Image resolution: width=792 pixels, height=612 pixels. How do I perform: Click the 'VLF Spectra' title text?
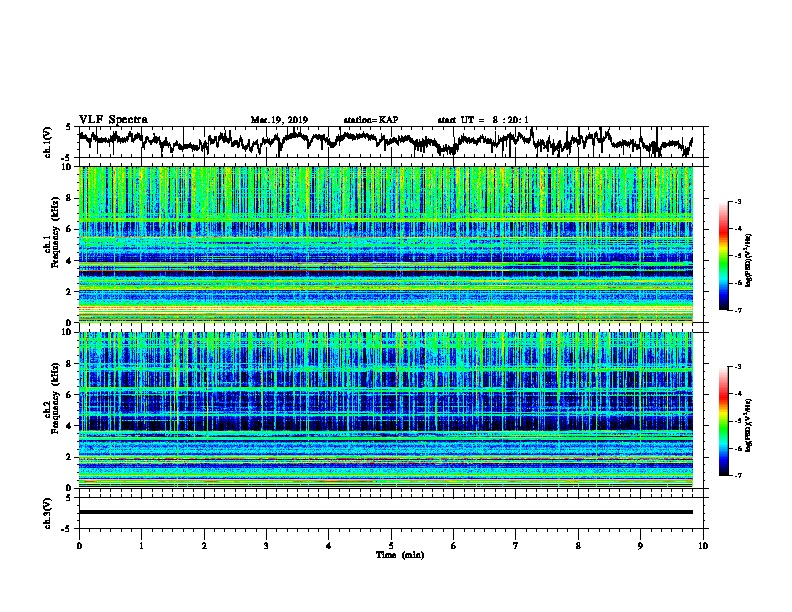tap(113, 120)
